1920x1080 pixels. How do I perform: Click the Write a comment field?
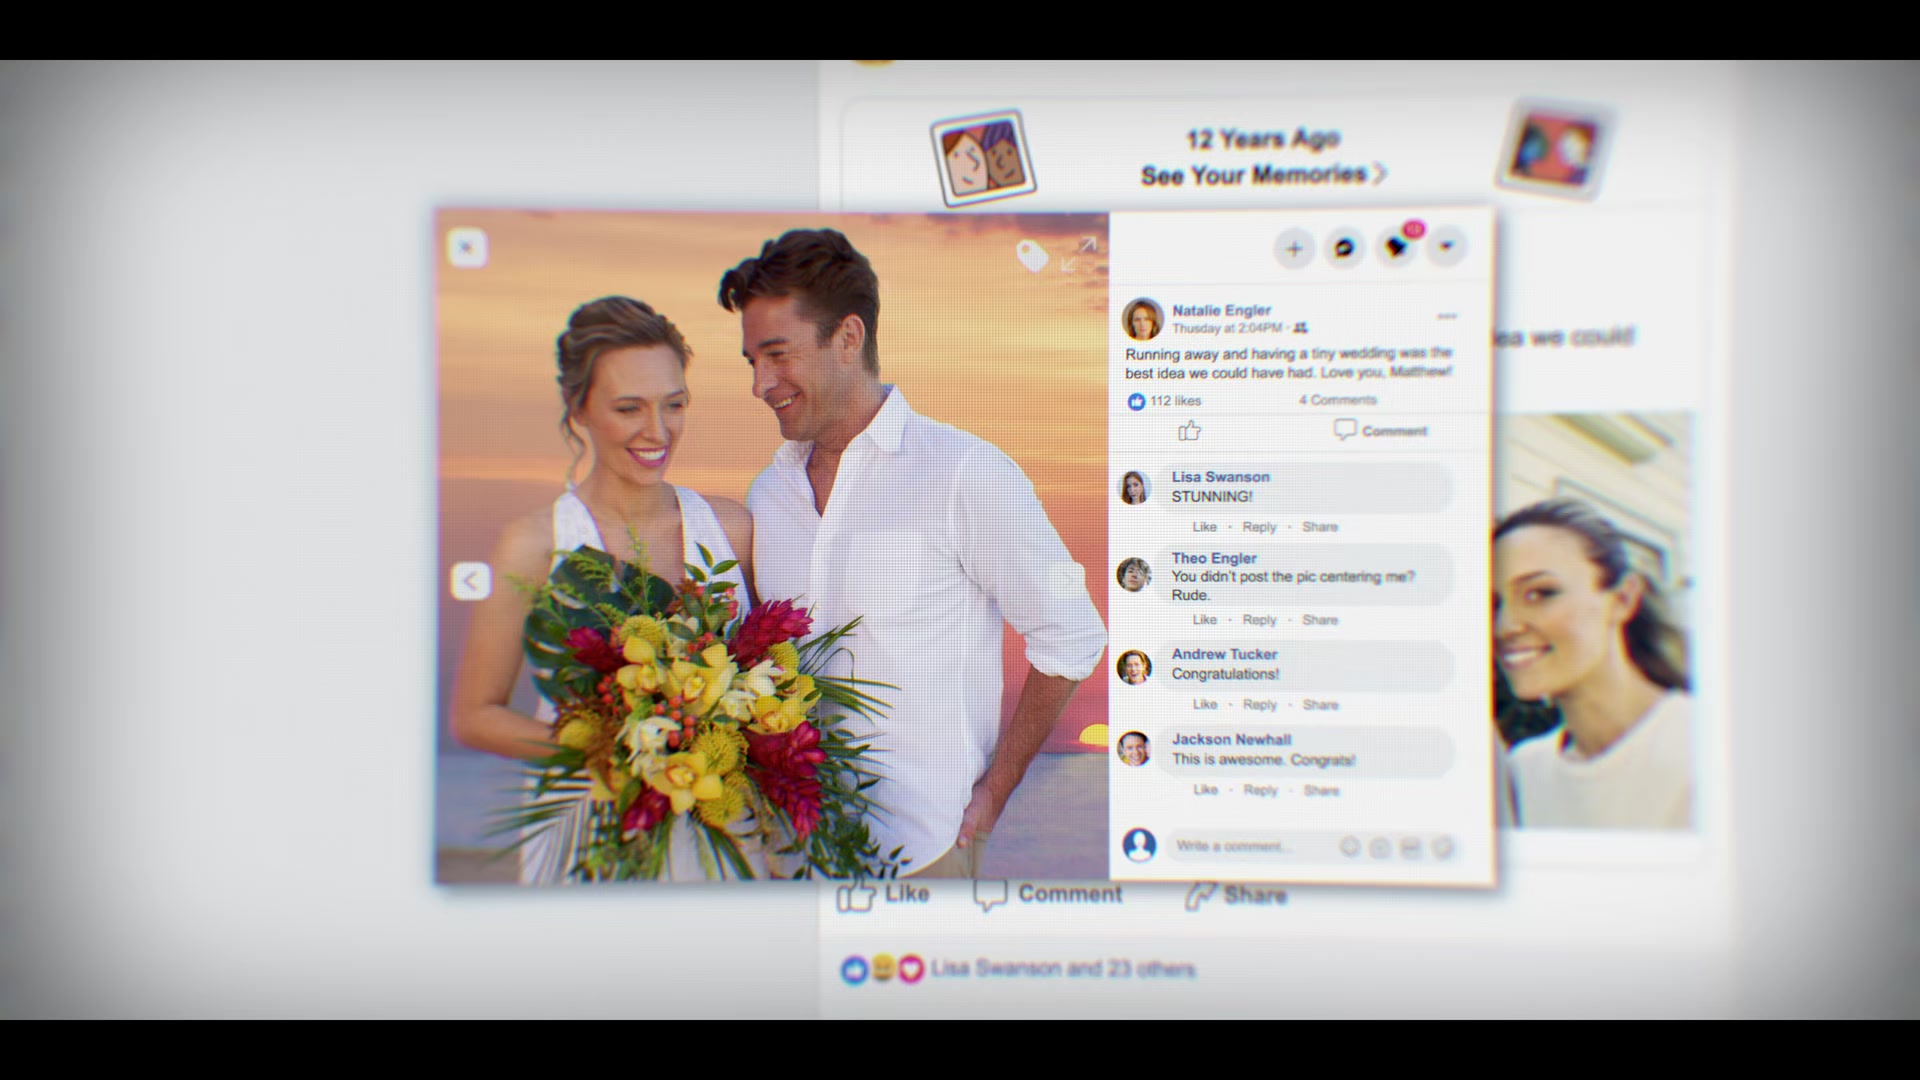(1250, 846)
